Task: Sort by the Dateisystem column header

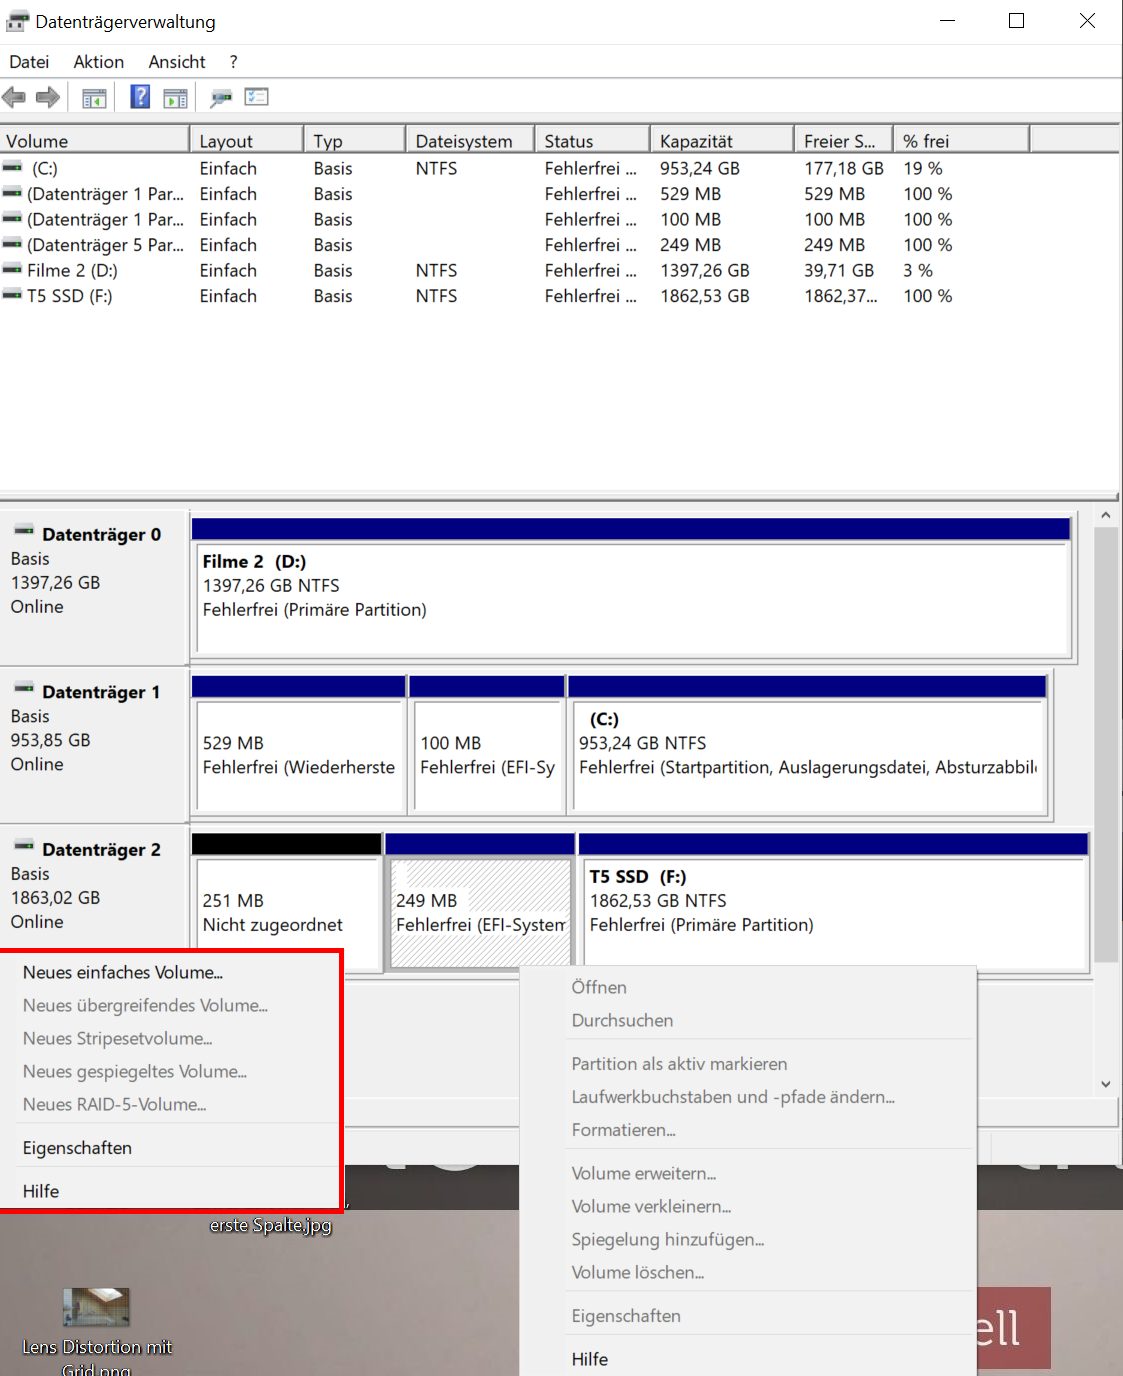Action: pyautogui.click(x=470, y=141)
